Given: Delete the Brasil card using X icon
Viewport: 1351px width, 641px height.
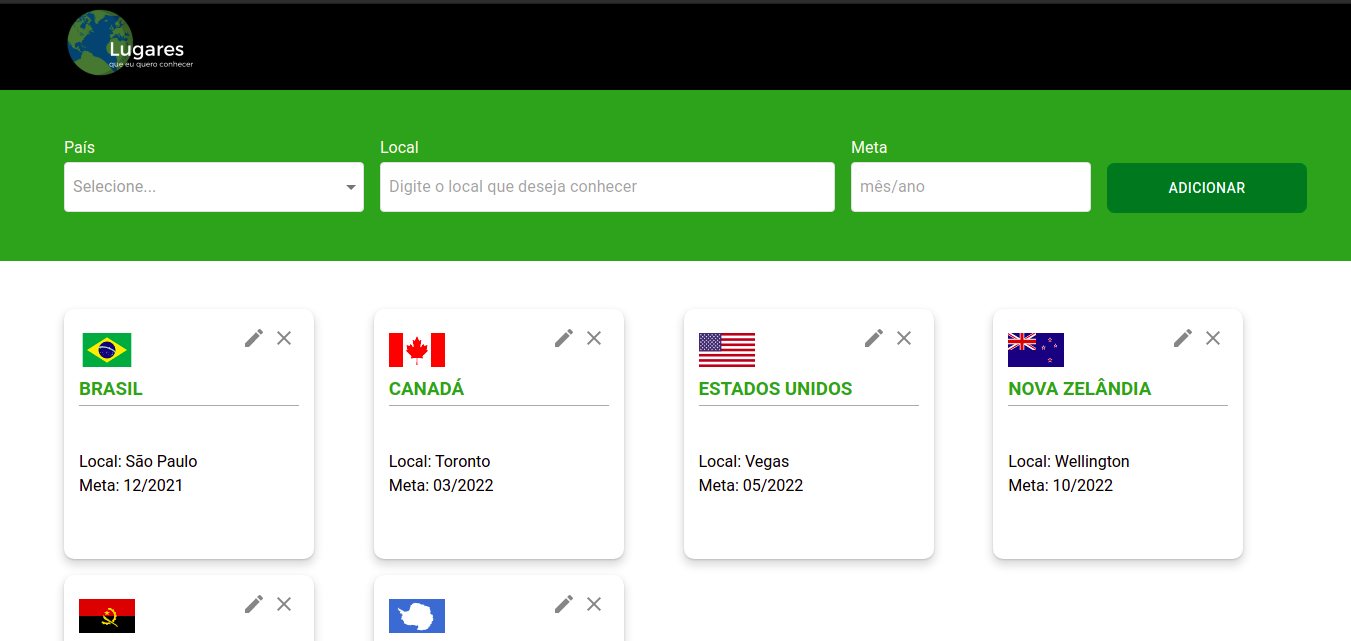Looking at the screenshot, I should [284, 338].
